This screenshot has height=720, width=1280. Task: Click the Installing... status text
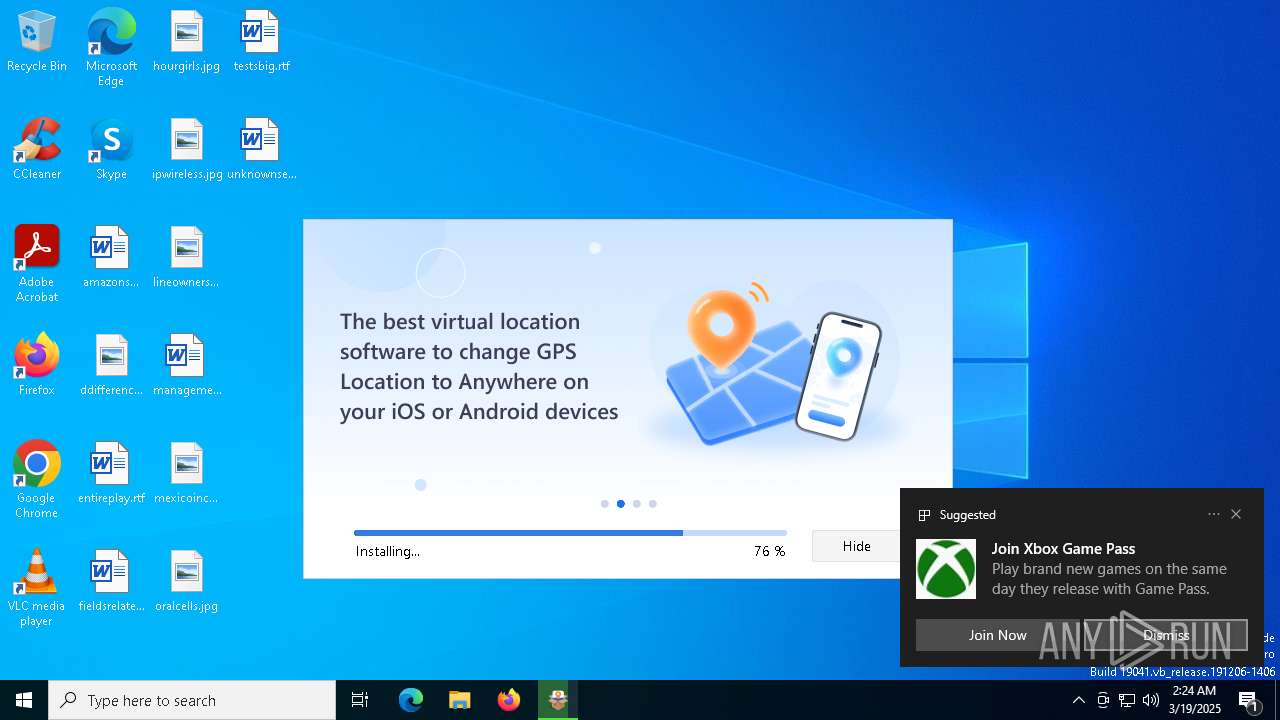point(388,551)
